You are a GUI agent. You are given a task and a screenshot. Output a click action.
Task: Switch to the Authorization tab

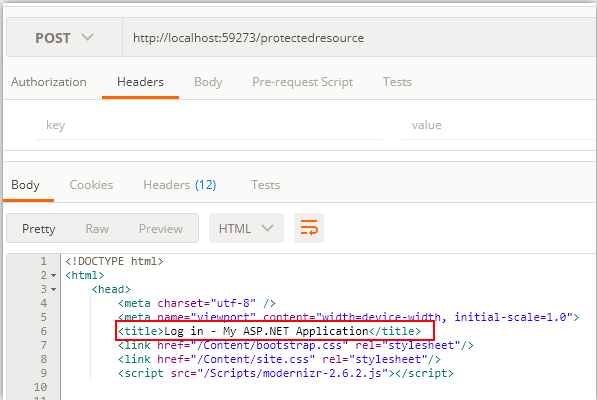[x=49, y=82]
